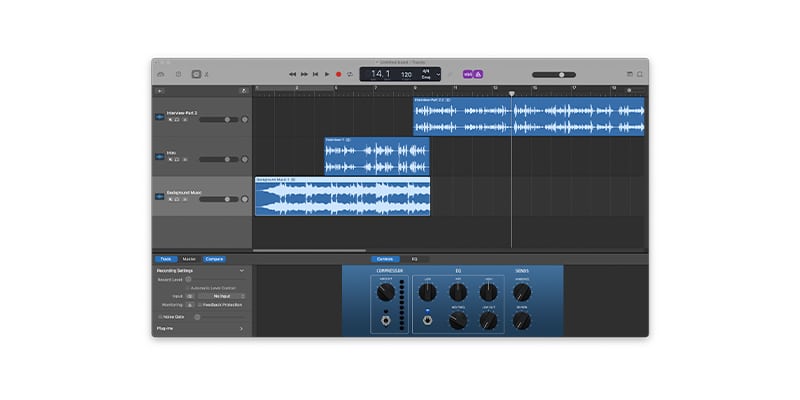Open the Library icon in toolbar
800x400 pixels.
point(161,74)
